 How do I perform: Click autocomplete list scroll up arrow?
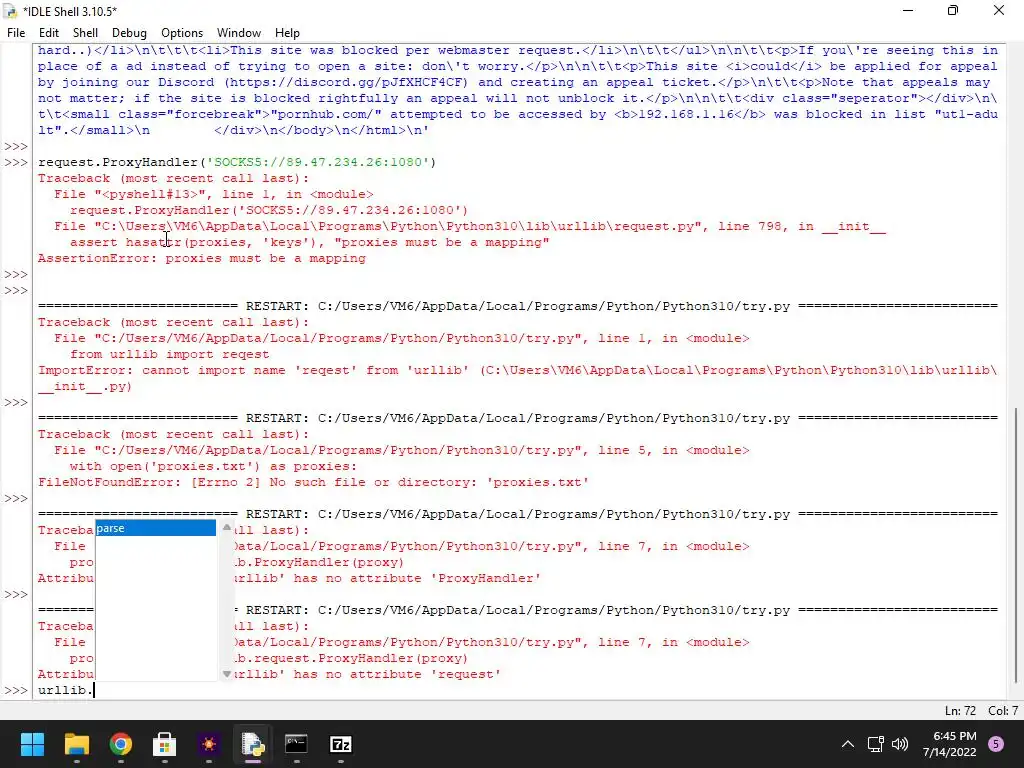tap(227, 527)
